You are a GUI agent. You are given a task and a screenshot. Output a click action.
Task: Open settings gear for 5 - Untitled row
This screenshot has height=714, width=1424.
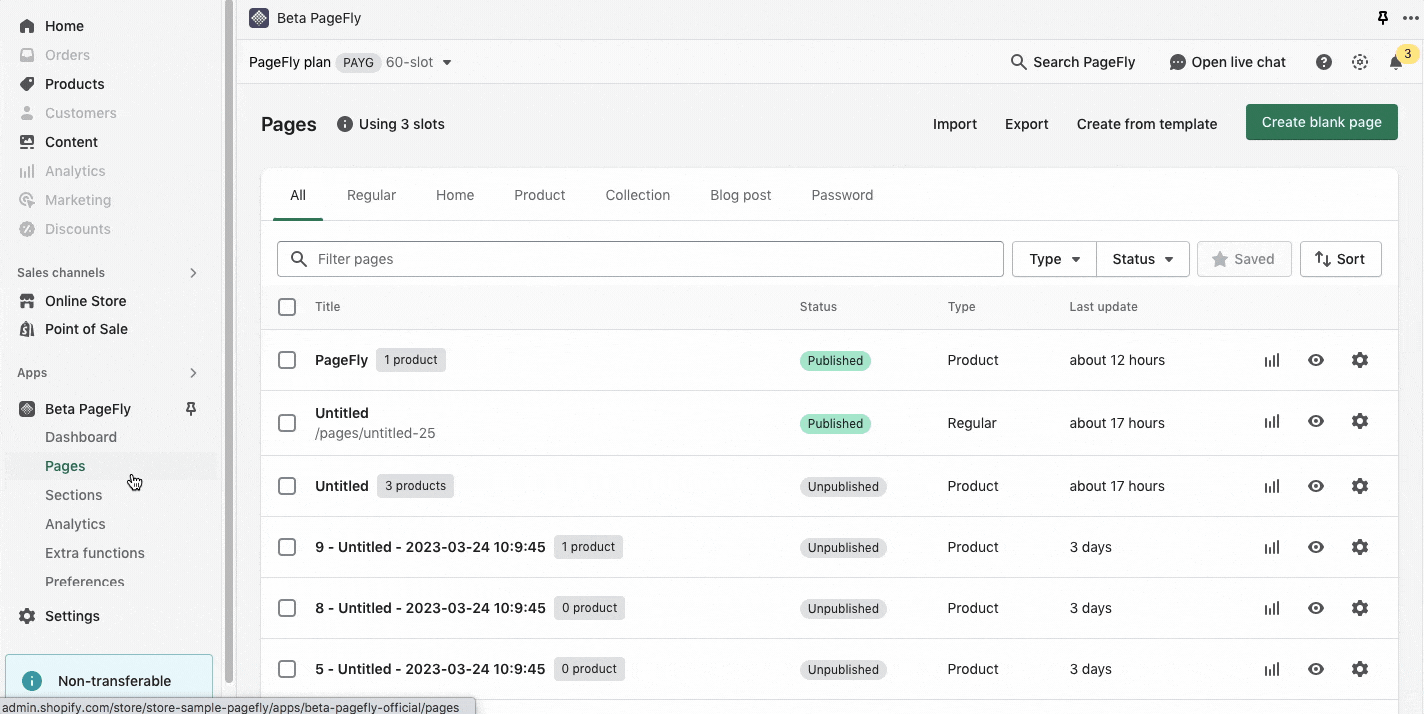click(1360, 669)
